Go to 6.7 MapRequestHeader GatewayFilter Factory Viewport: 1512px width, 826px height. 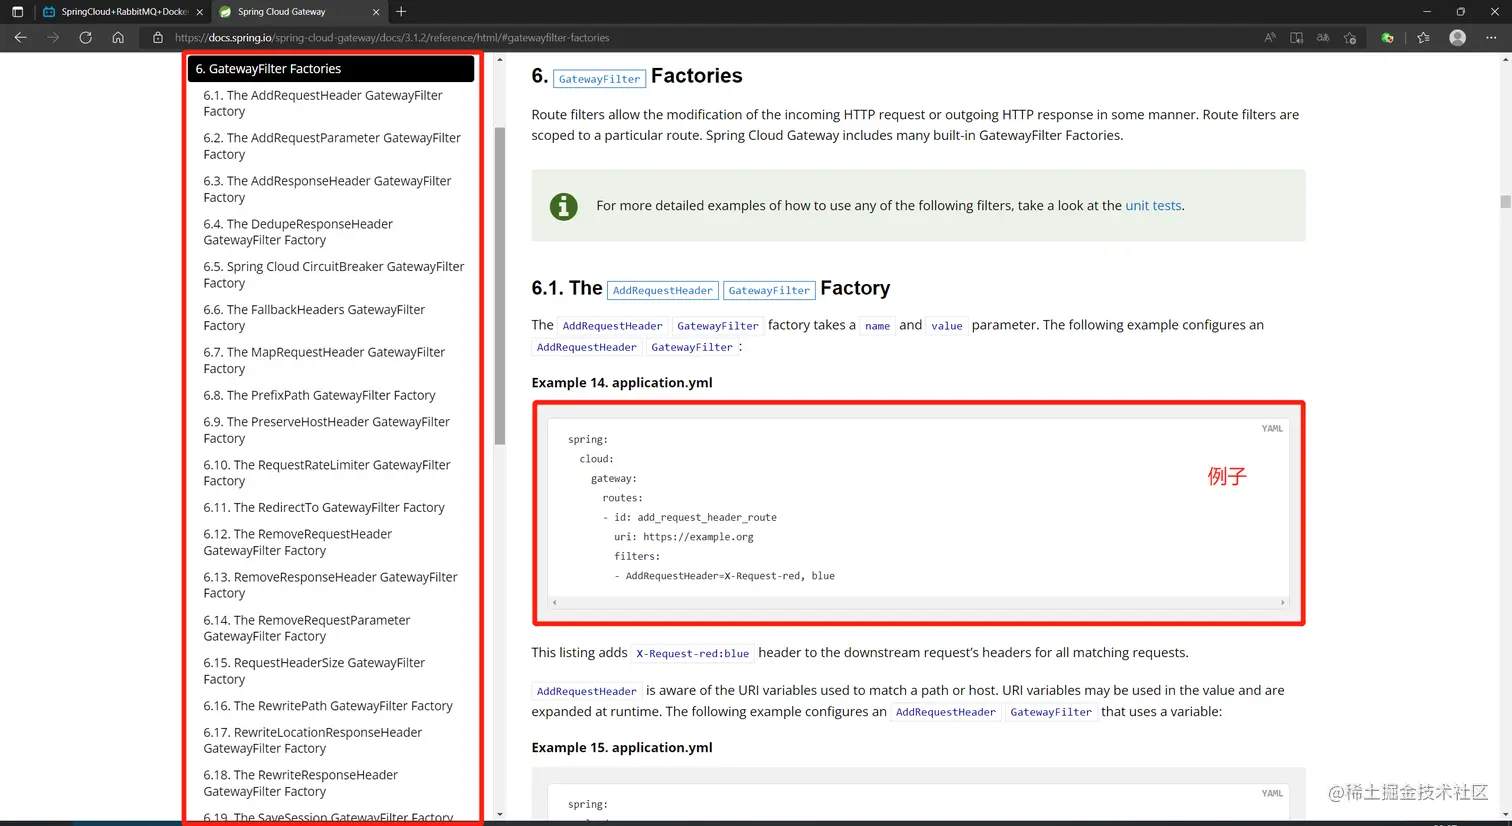pos(324,360)
